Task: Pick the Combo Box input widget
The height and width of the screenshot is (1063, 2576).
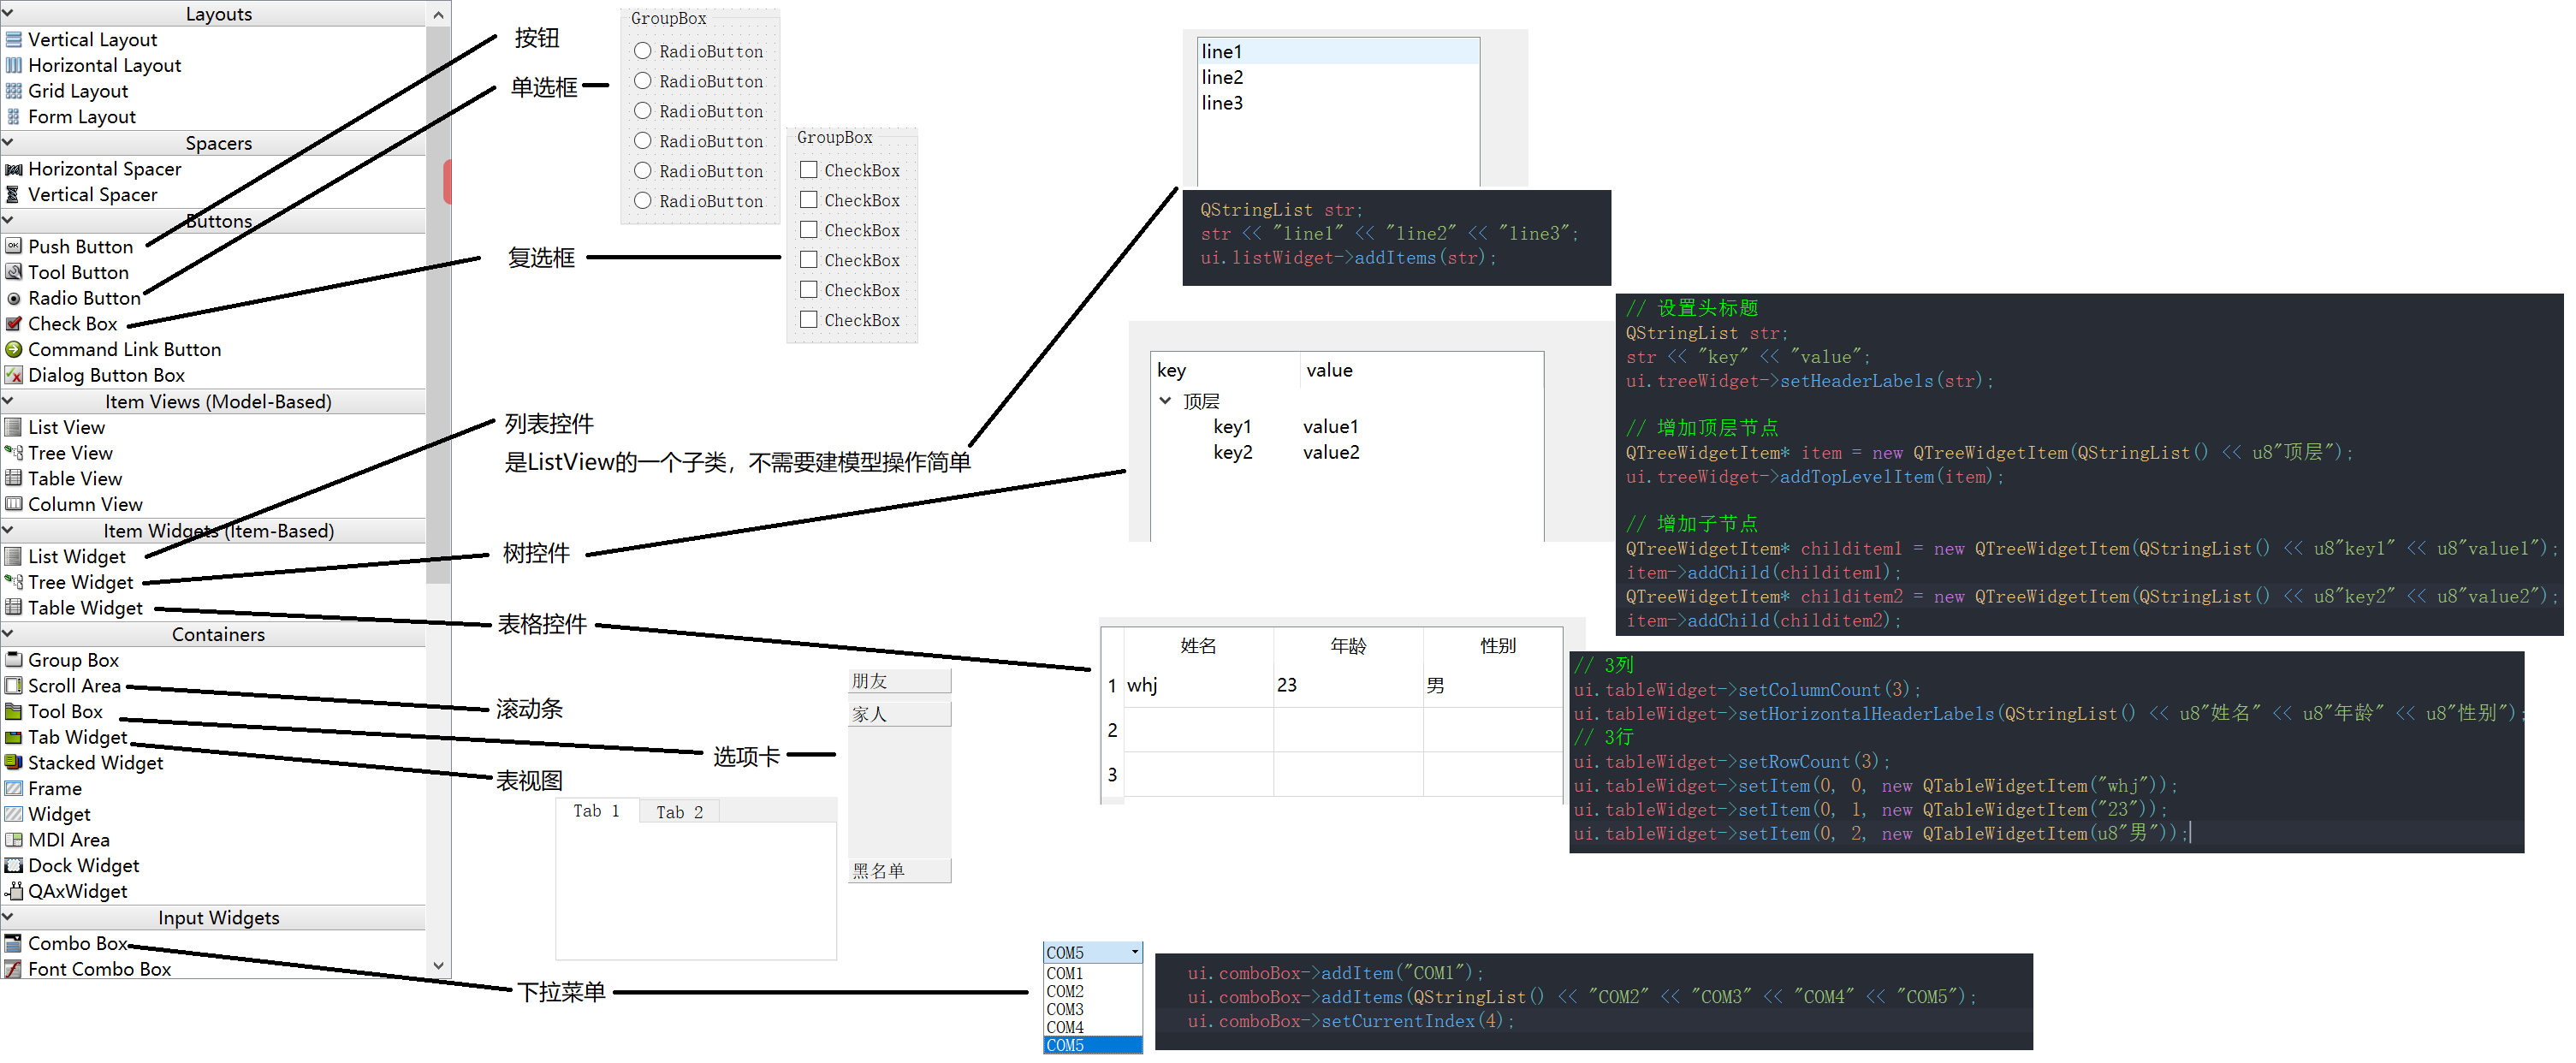Action: point(66,944)
